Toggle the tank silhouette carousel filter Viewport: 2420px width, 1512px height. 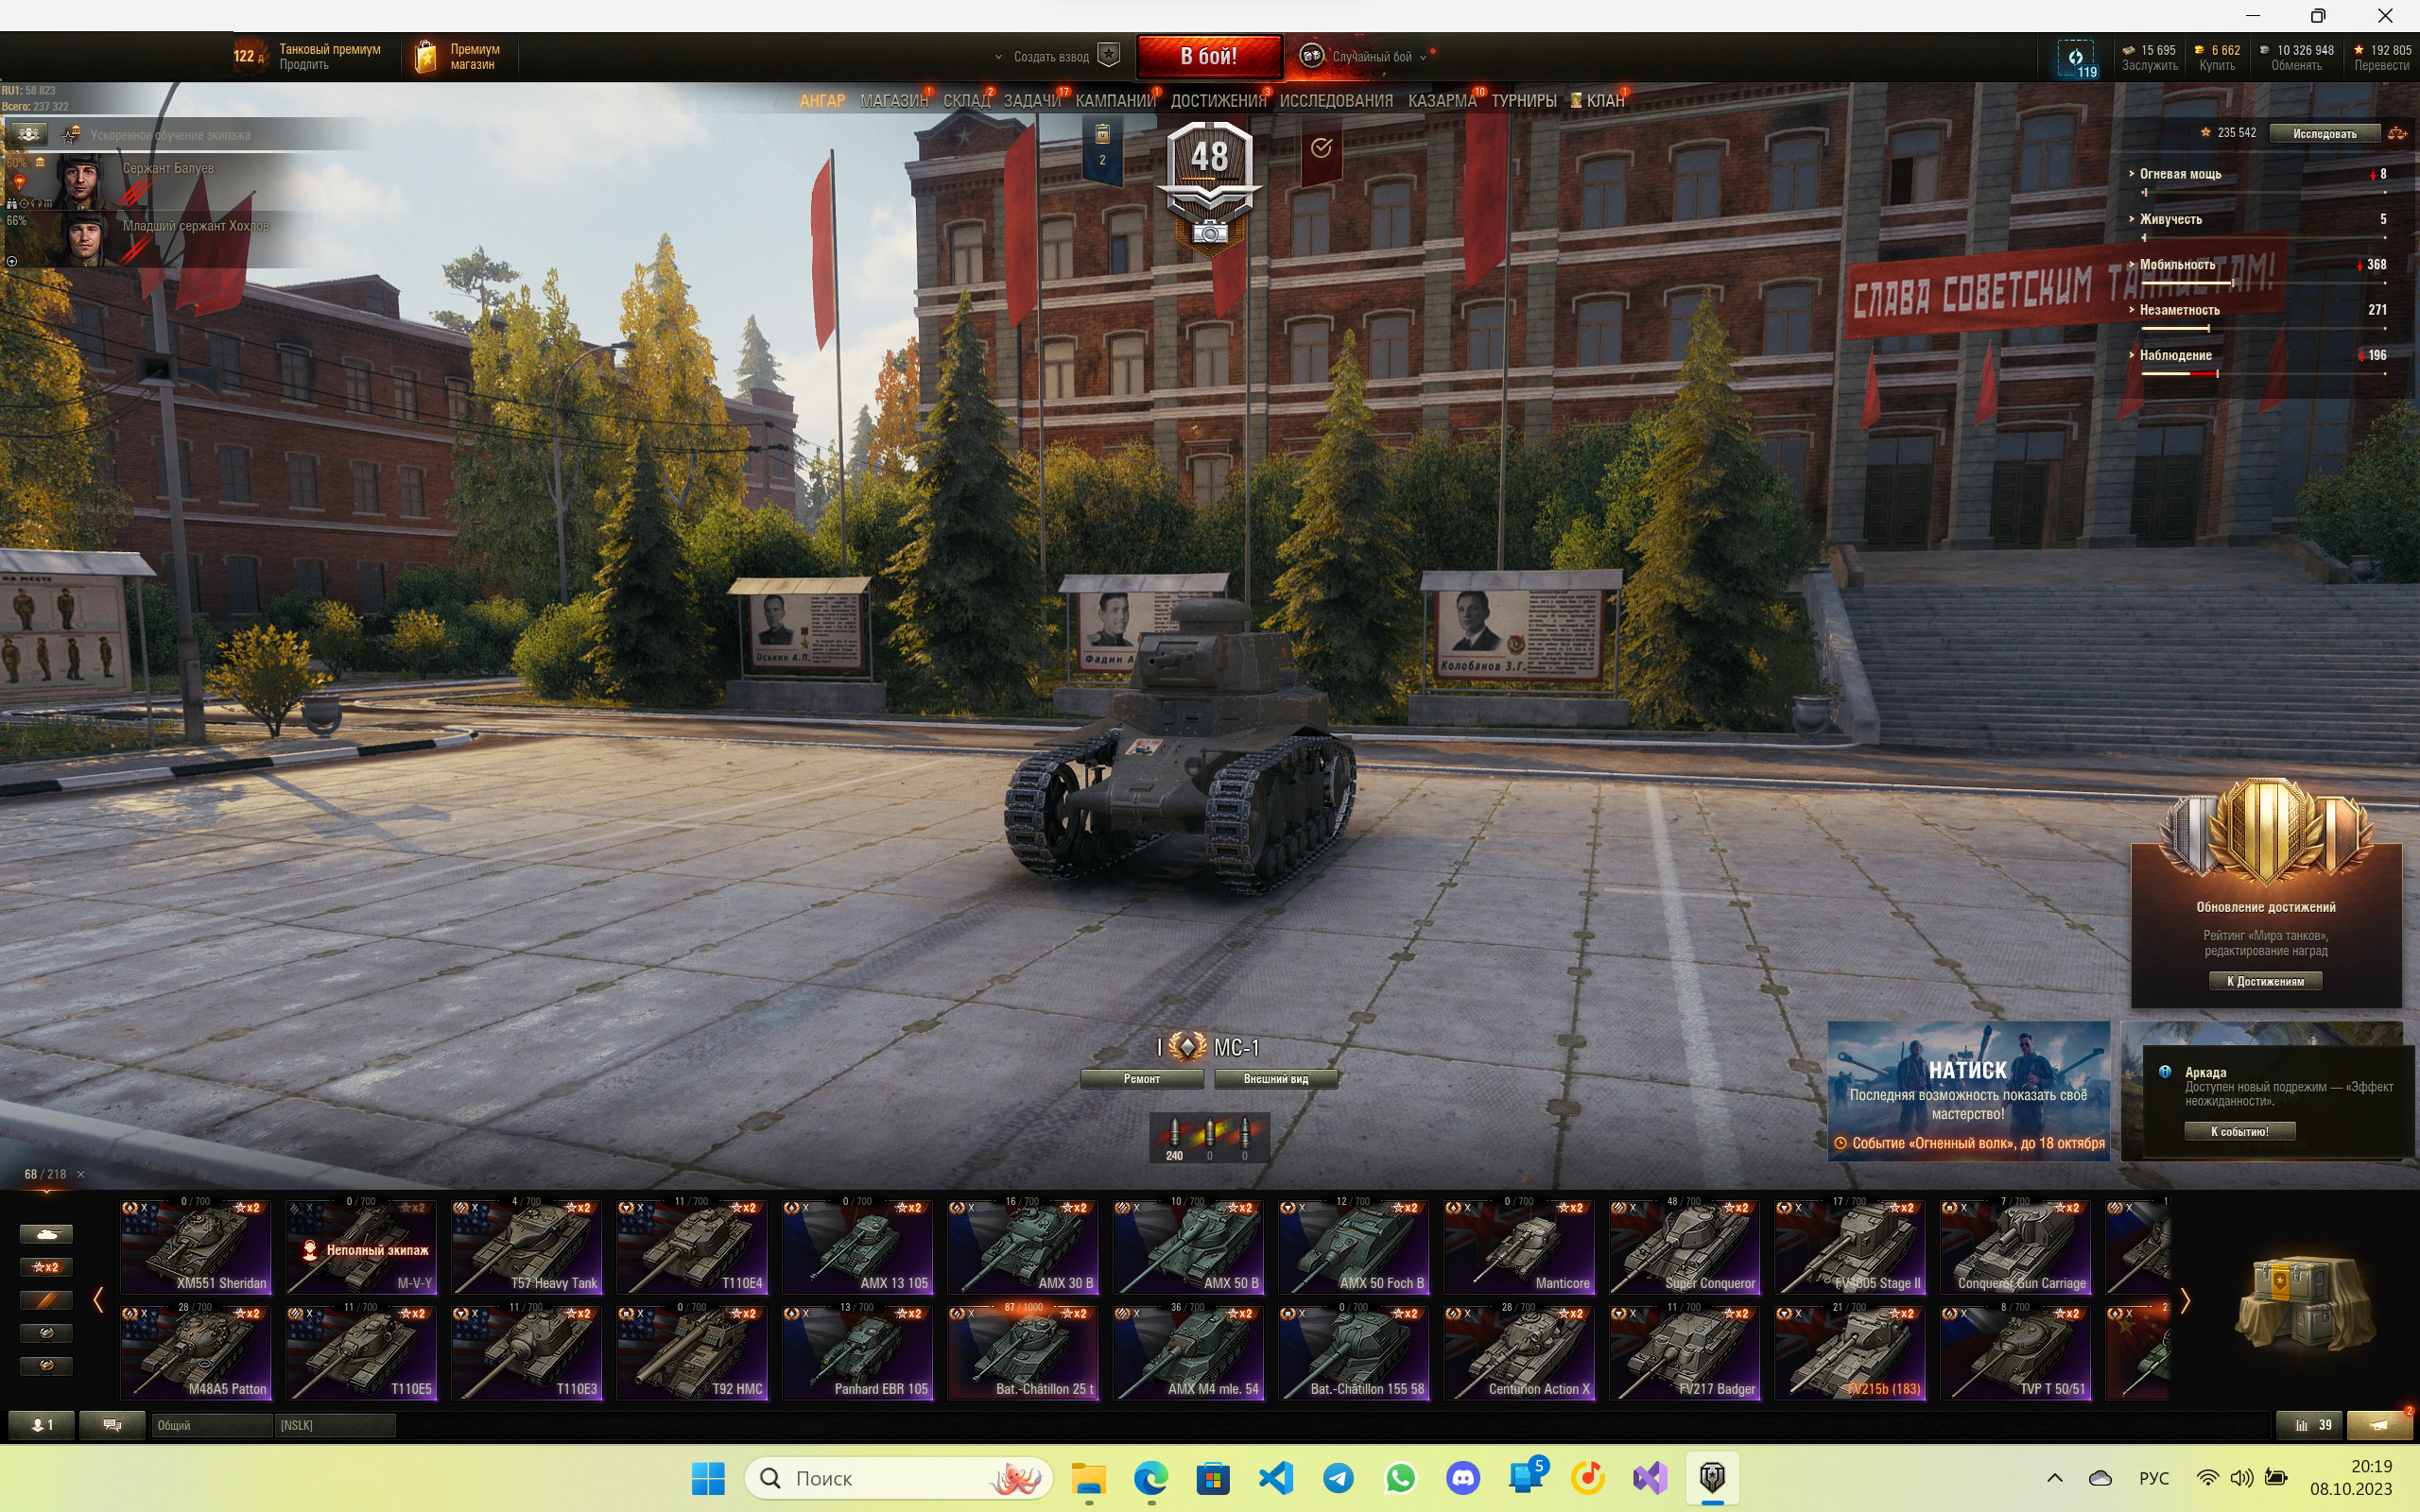click(x=46, y=1234)
